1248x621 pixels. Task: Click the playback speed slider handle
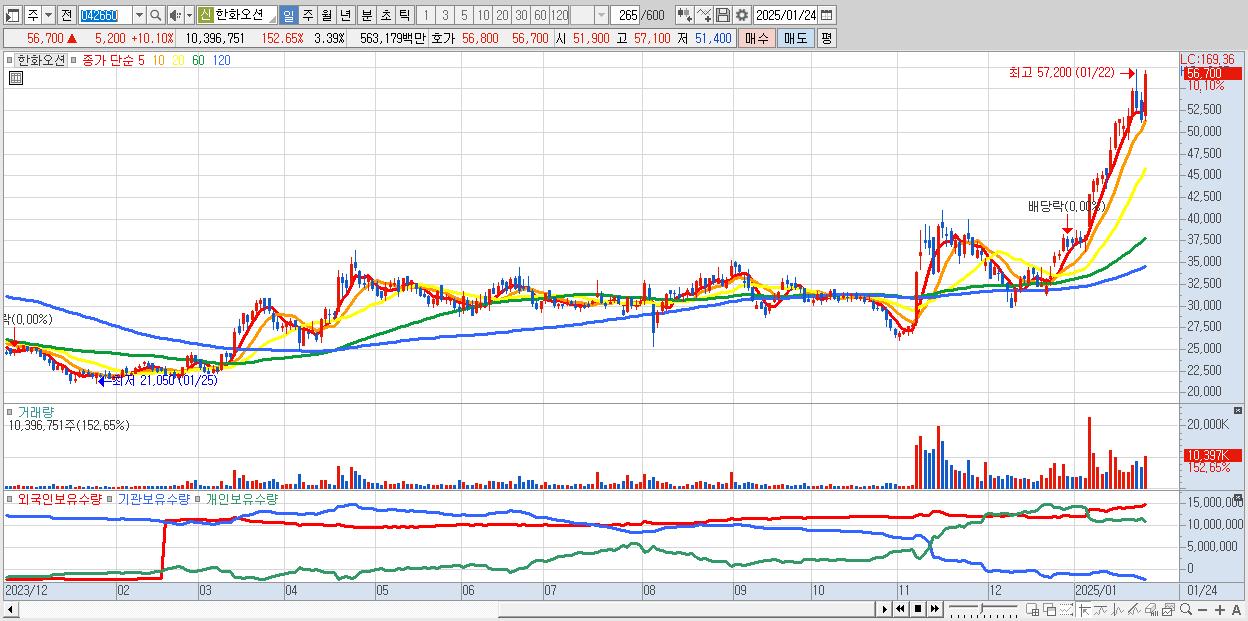pos(982,608)
